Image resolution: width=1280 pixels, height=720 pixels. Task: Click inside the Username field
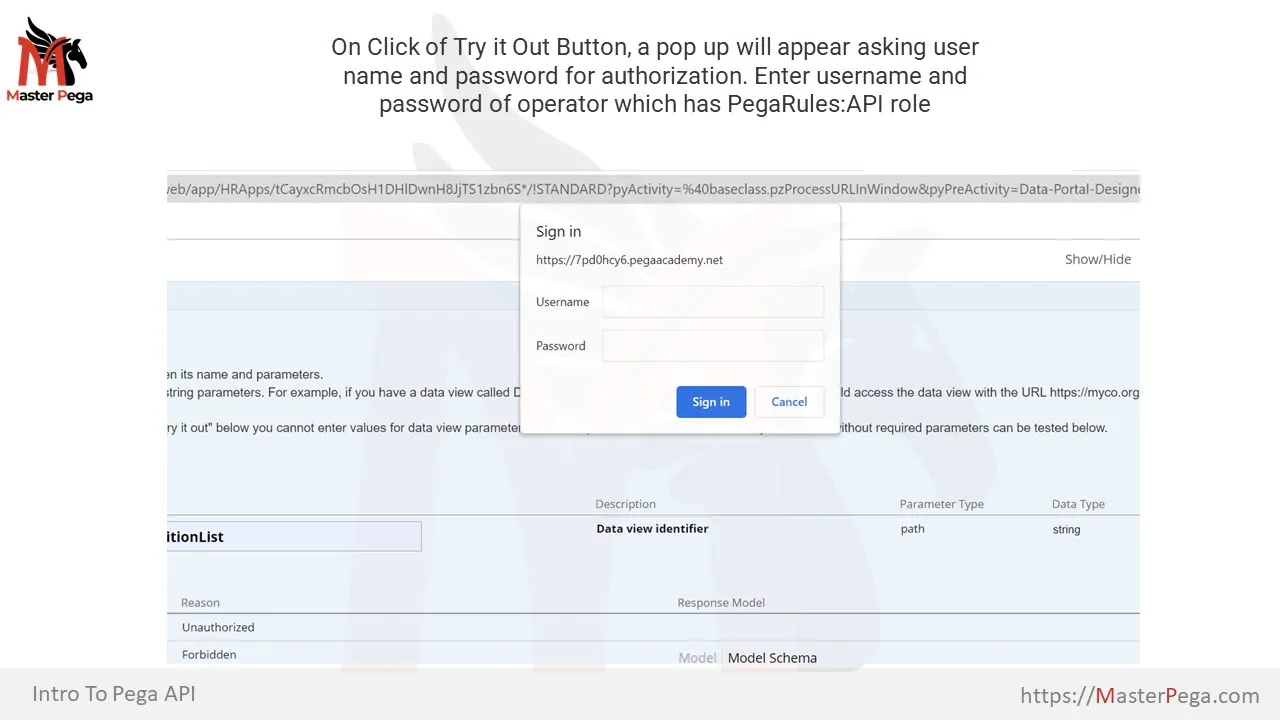click(712, 301)
